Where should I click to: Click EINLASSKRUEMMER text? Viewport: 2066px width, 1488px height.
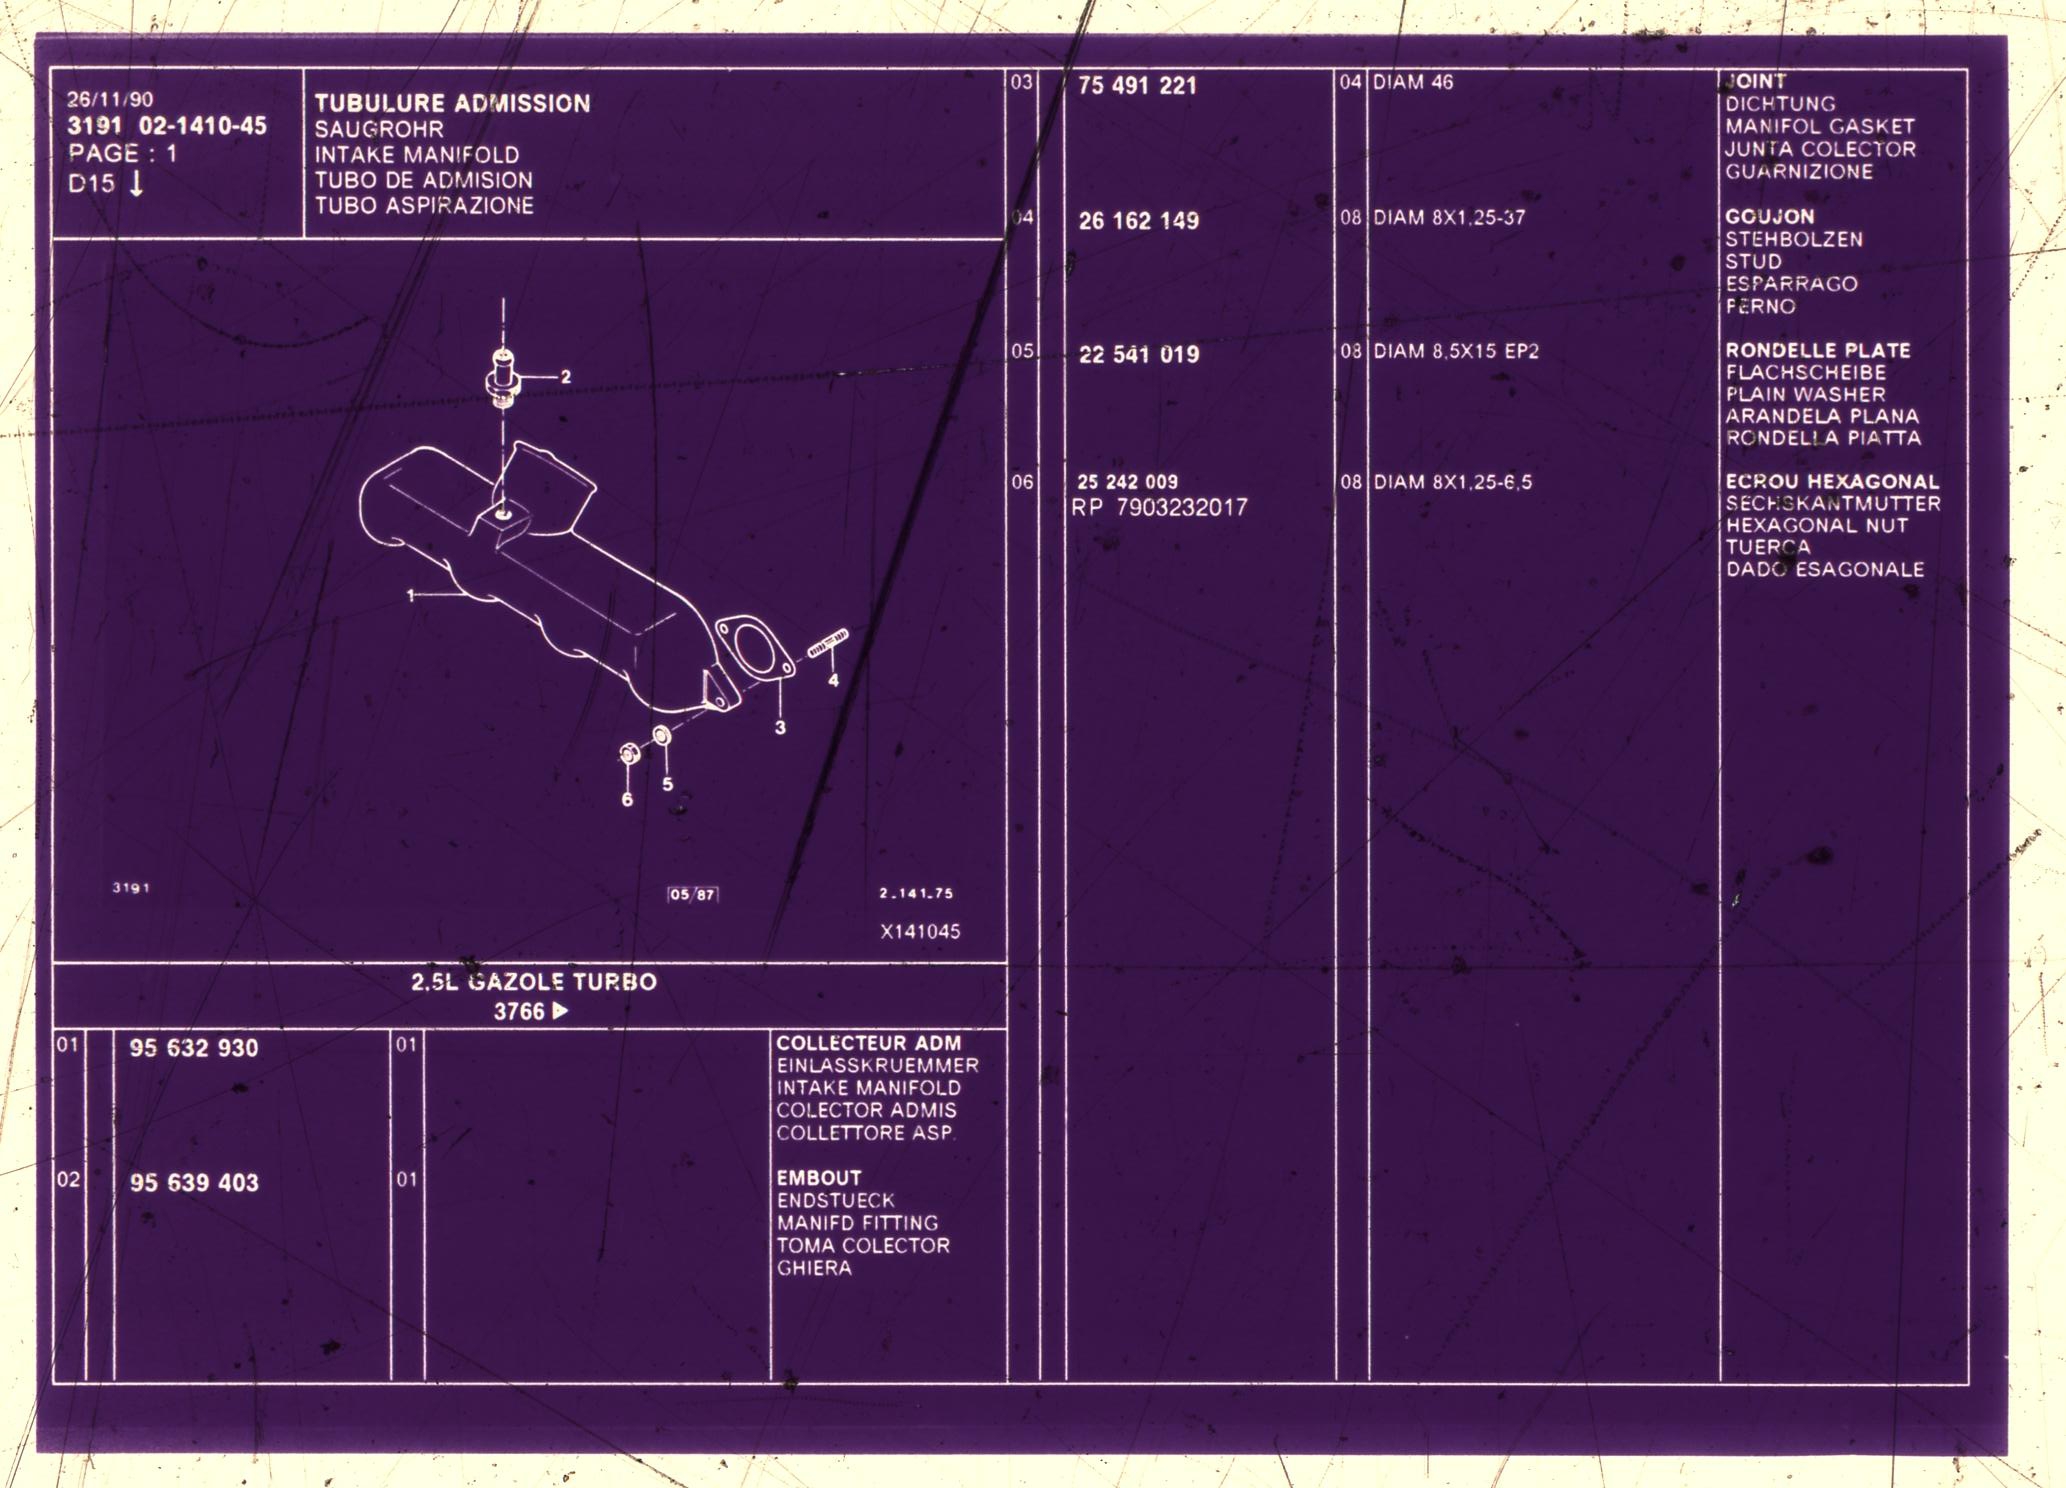click(x=878, y=1066)
